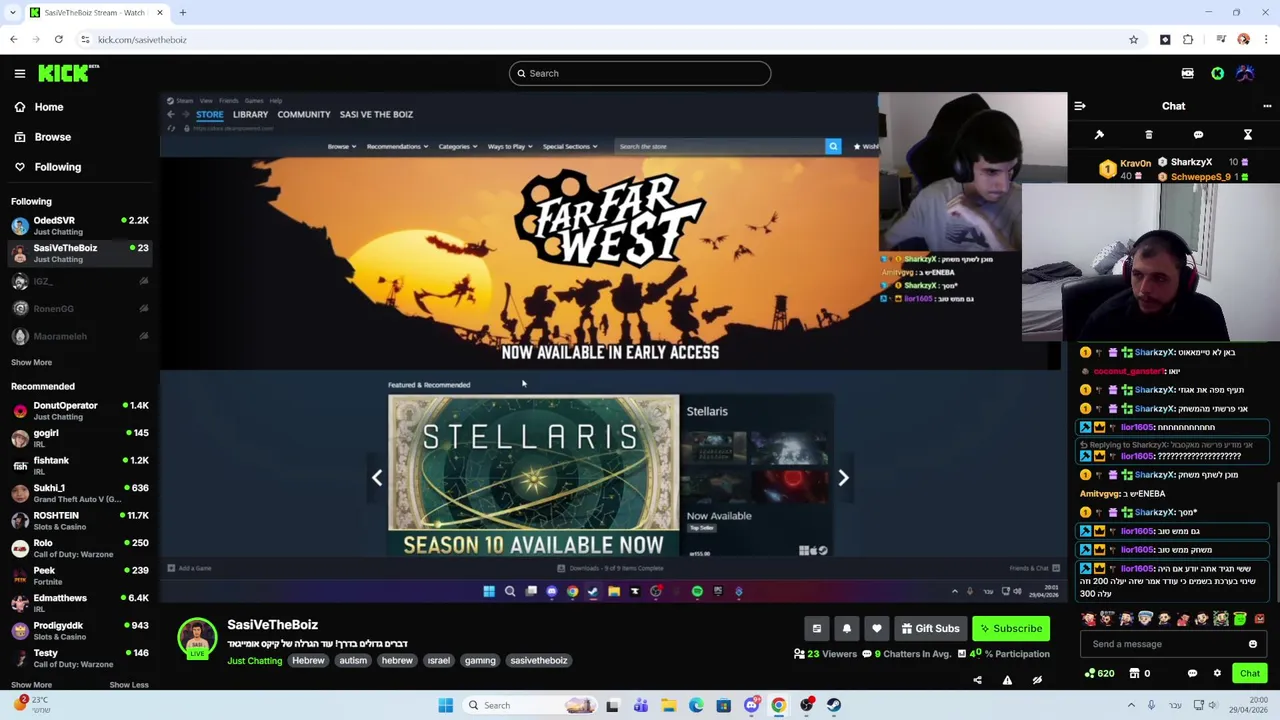Switch to Steam COMMUNITY tab in stream

(x=304, y=114)
